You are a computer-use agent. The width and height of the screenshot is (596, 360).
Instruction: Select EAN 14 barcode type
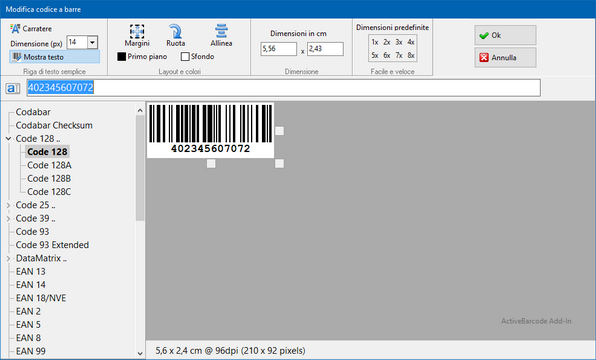(30, 285)
